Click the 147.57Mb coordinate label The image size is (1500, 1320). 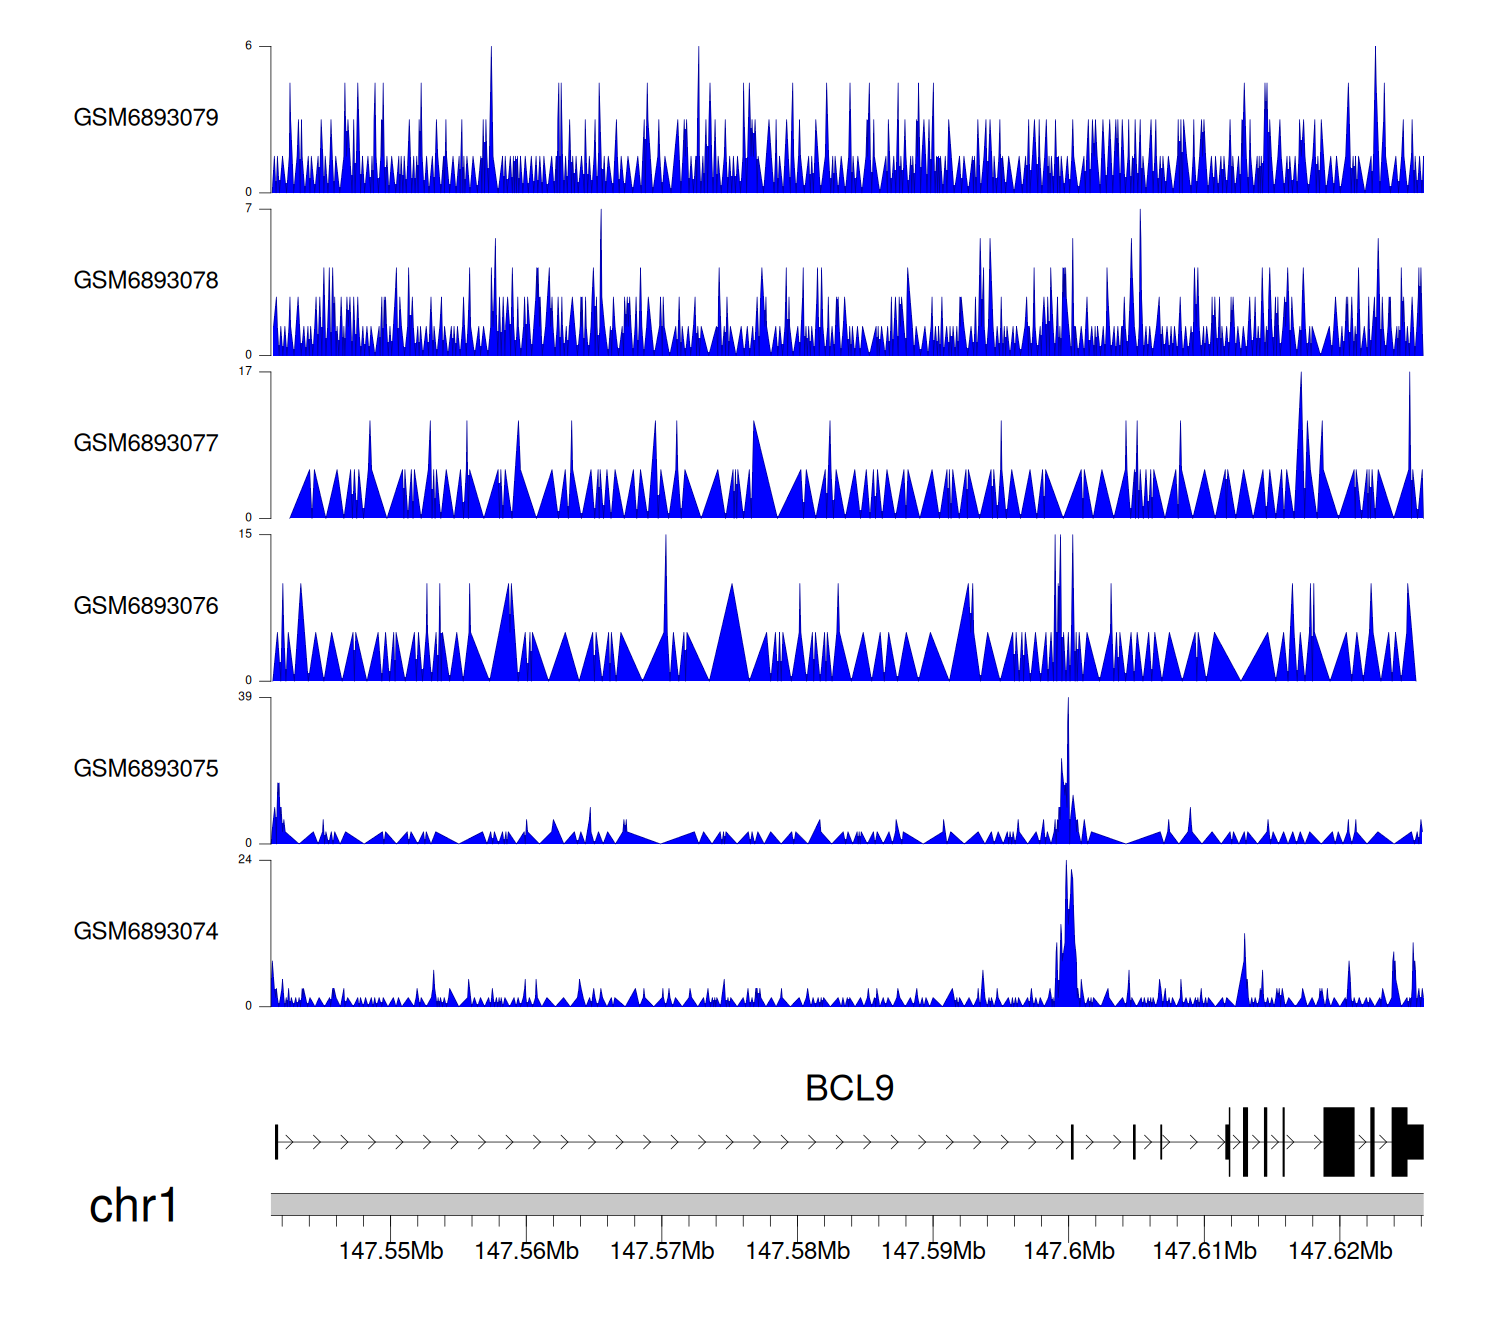[662, 1251]
